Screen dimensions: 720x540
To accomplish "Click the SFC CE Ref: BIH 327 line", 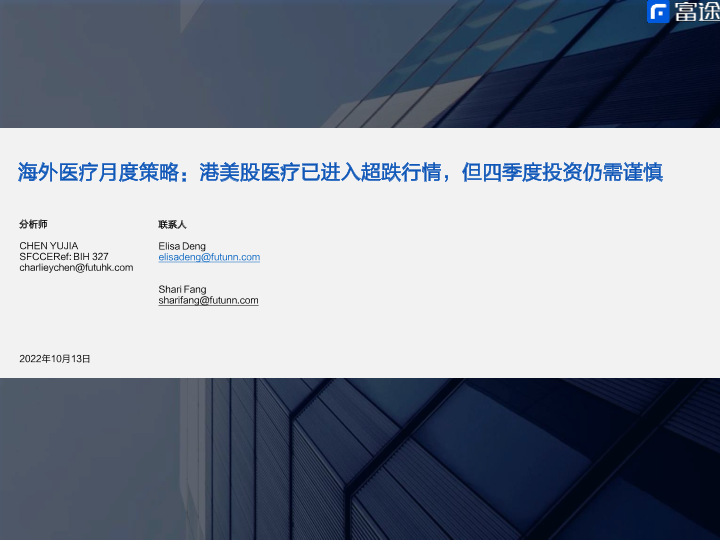I will coord(64,256).
